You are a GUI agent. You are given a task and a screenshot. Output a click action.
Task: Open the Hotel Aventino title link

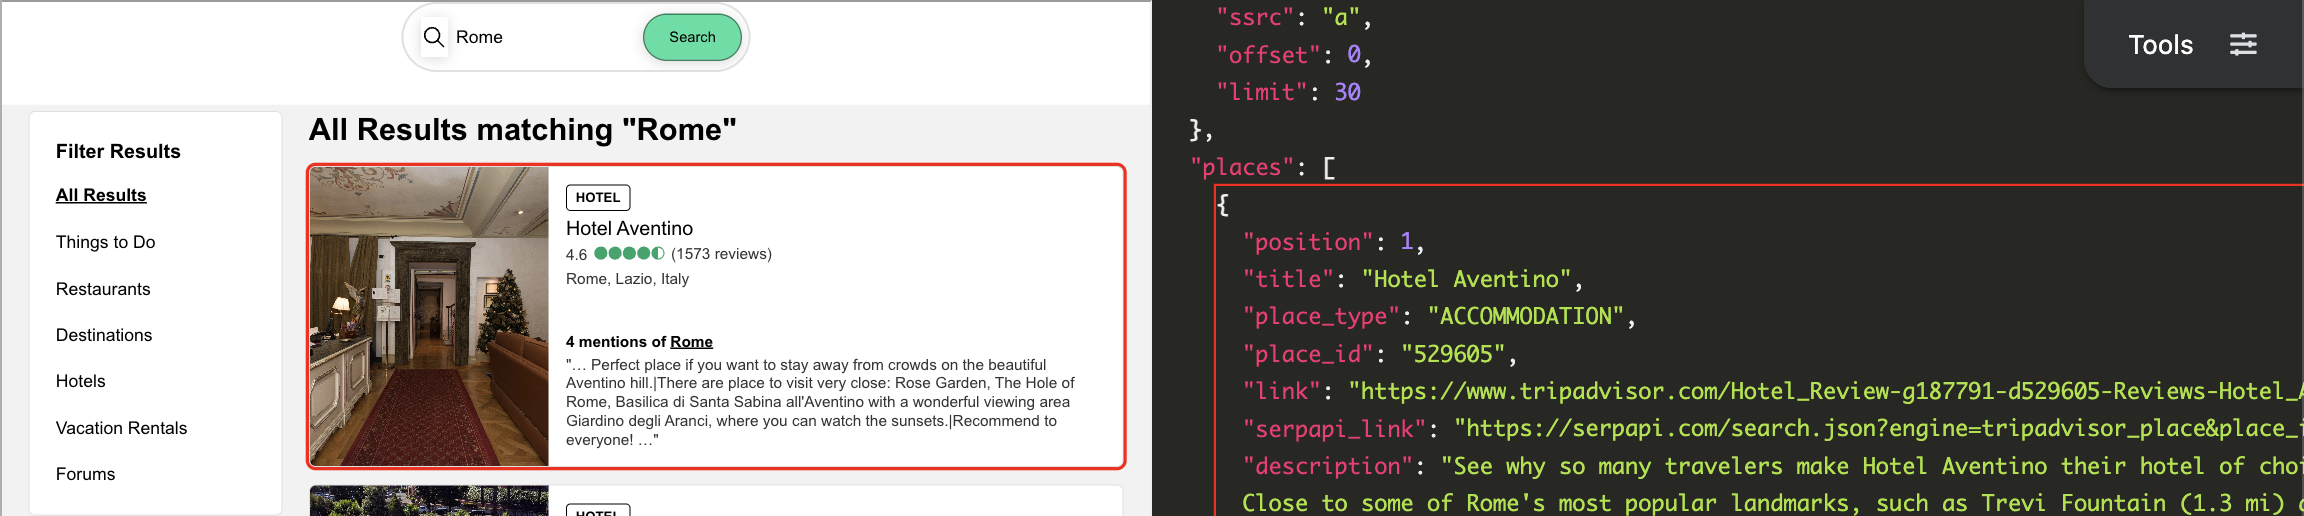point(629,228)
